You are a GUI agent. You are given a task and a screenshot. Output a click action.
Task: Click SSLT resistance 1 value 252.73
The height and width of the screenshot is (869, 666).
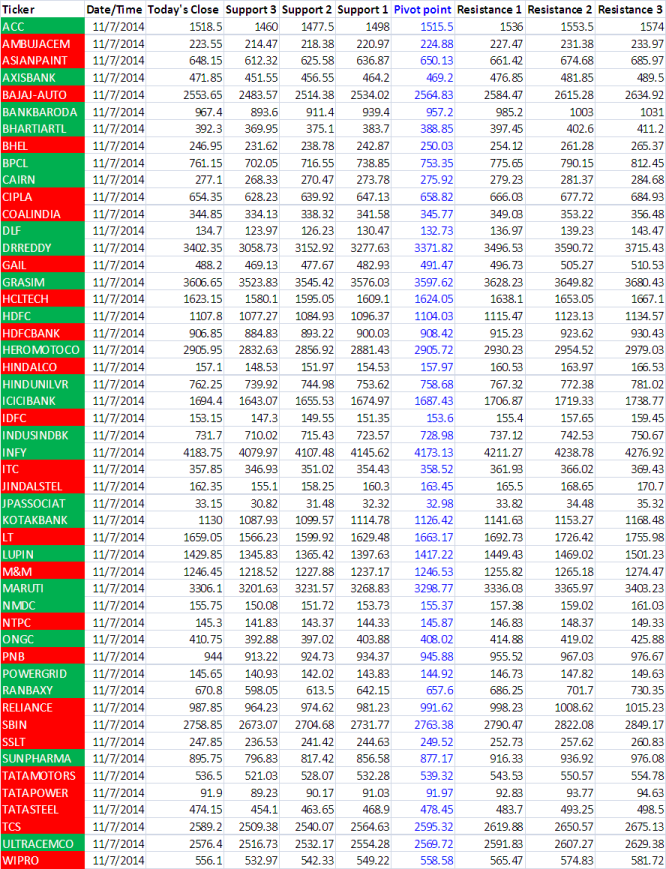click(x=506, y=742)
